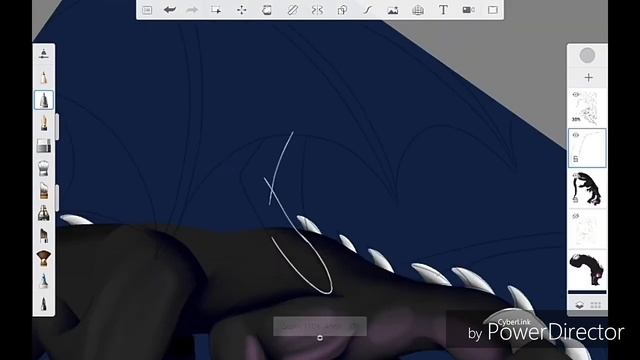Select the white round airbrush
Screen dimensions: 640x360
click(x=44, y=168)
